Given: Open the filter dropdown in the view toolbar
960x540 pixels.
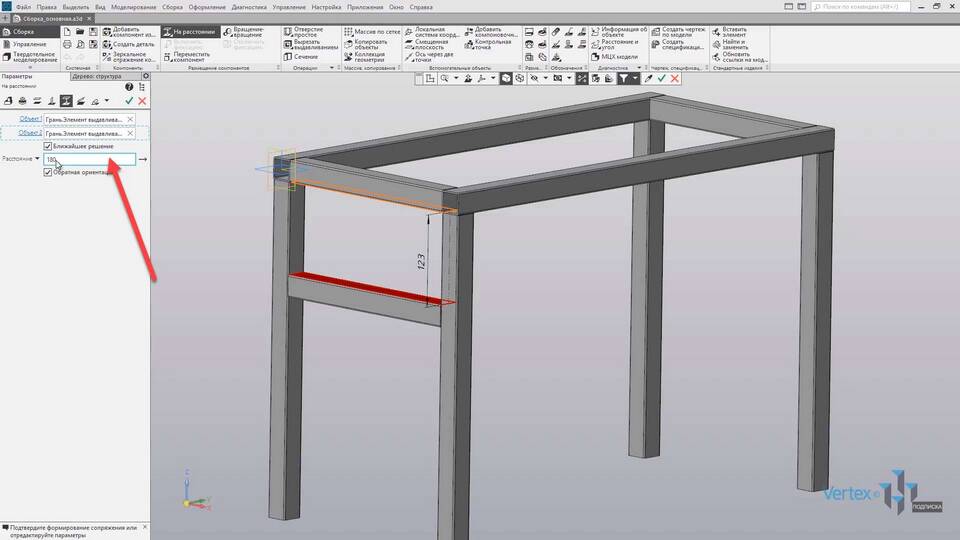Looking at the screenshot, I should (636, 78).
